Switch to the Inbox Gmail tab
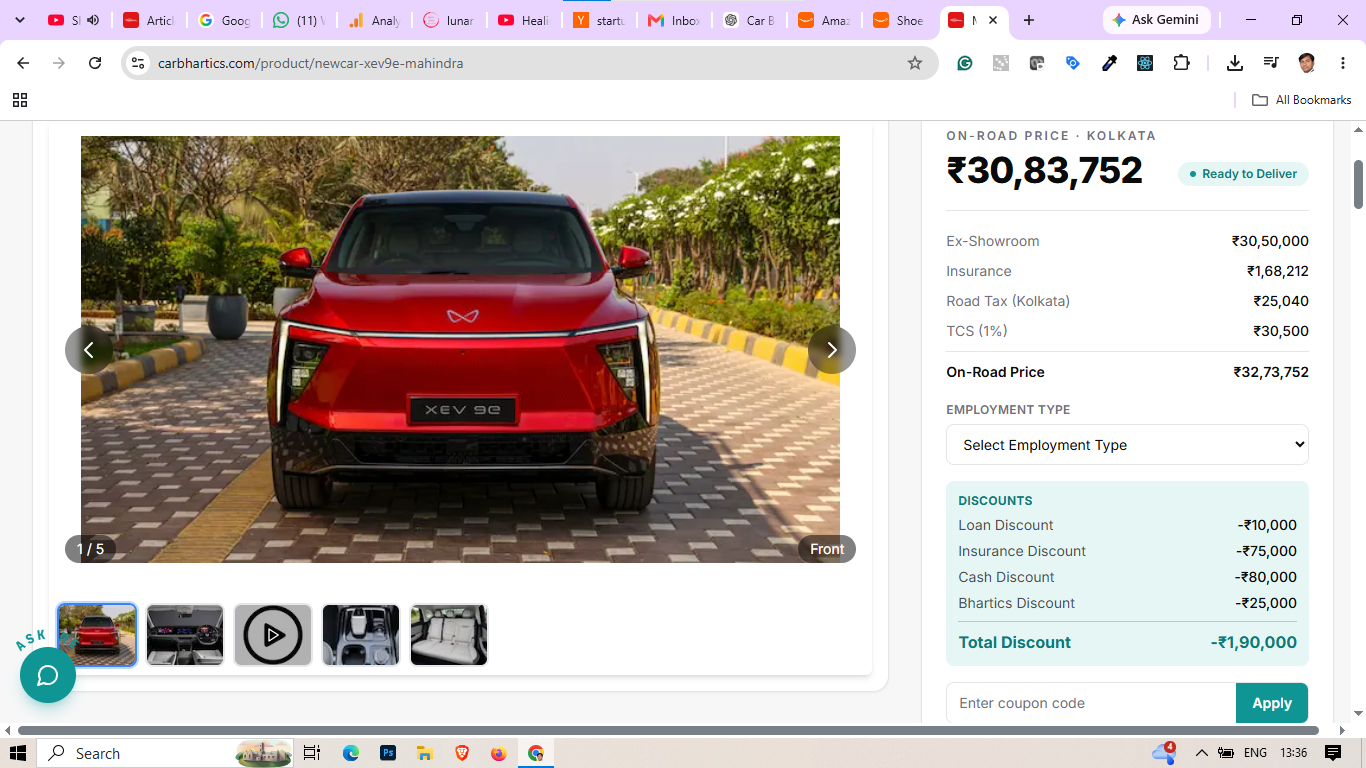This screenshot has width=1366, height=768. point(675,20)
